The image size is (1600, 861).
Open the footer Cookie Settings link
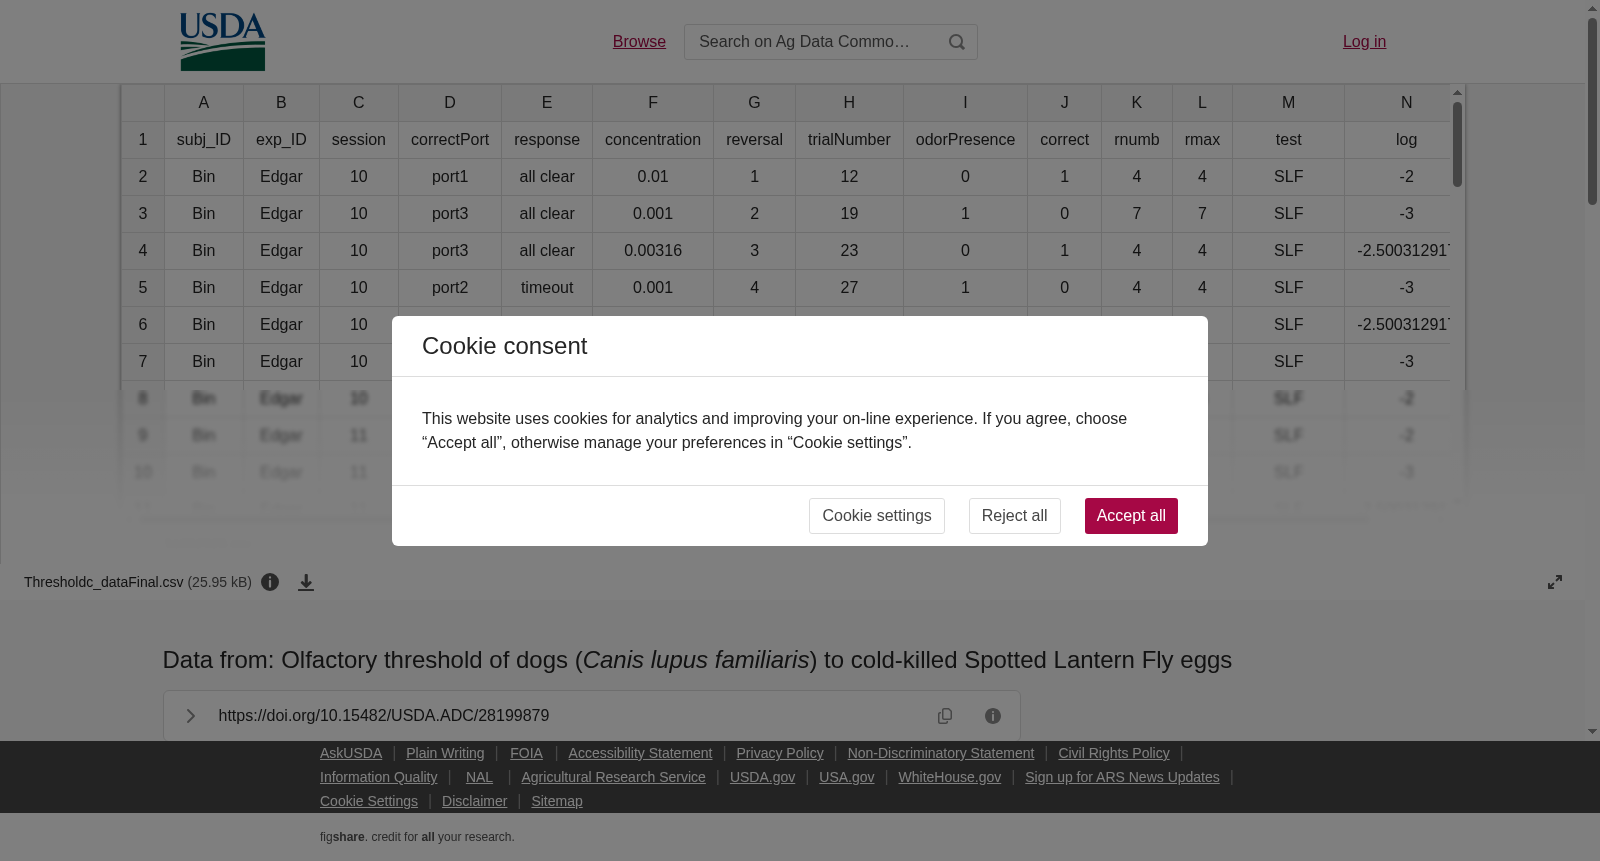(369, 801)
